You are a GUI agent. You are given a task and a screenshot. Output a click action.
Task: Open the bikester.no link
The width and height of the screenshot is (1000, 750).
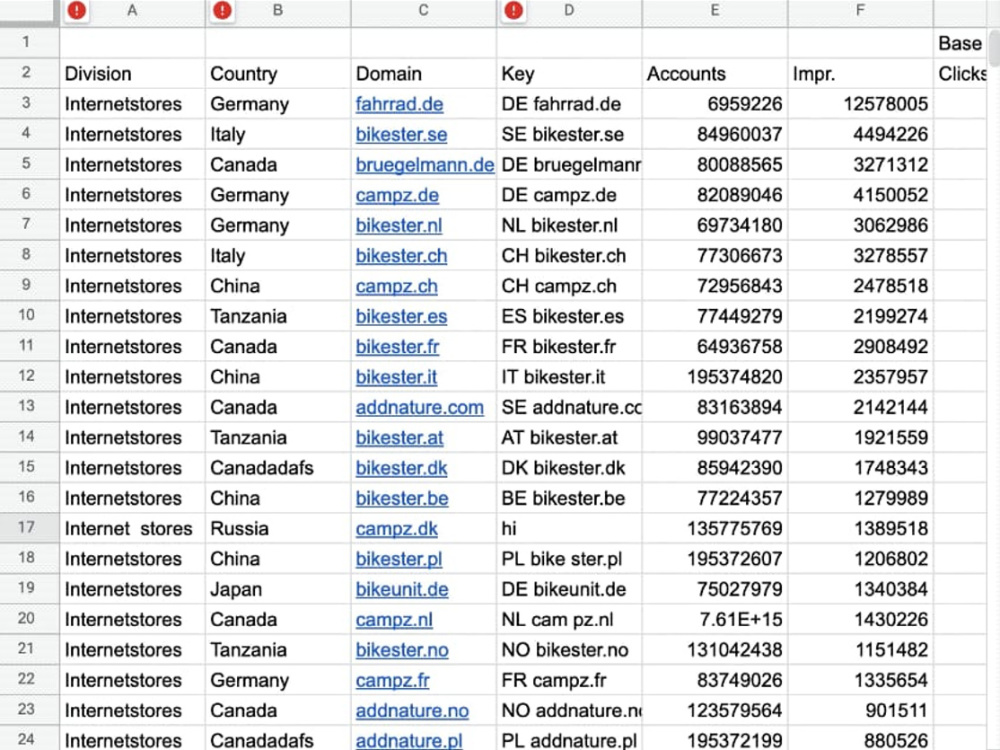tap(402, 650)
